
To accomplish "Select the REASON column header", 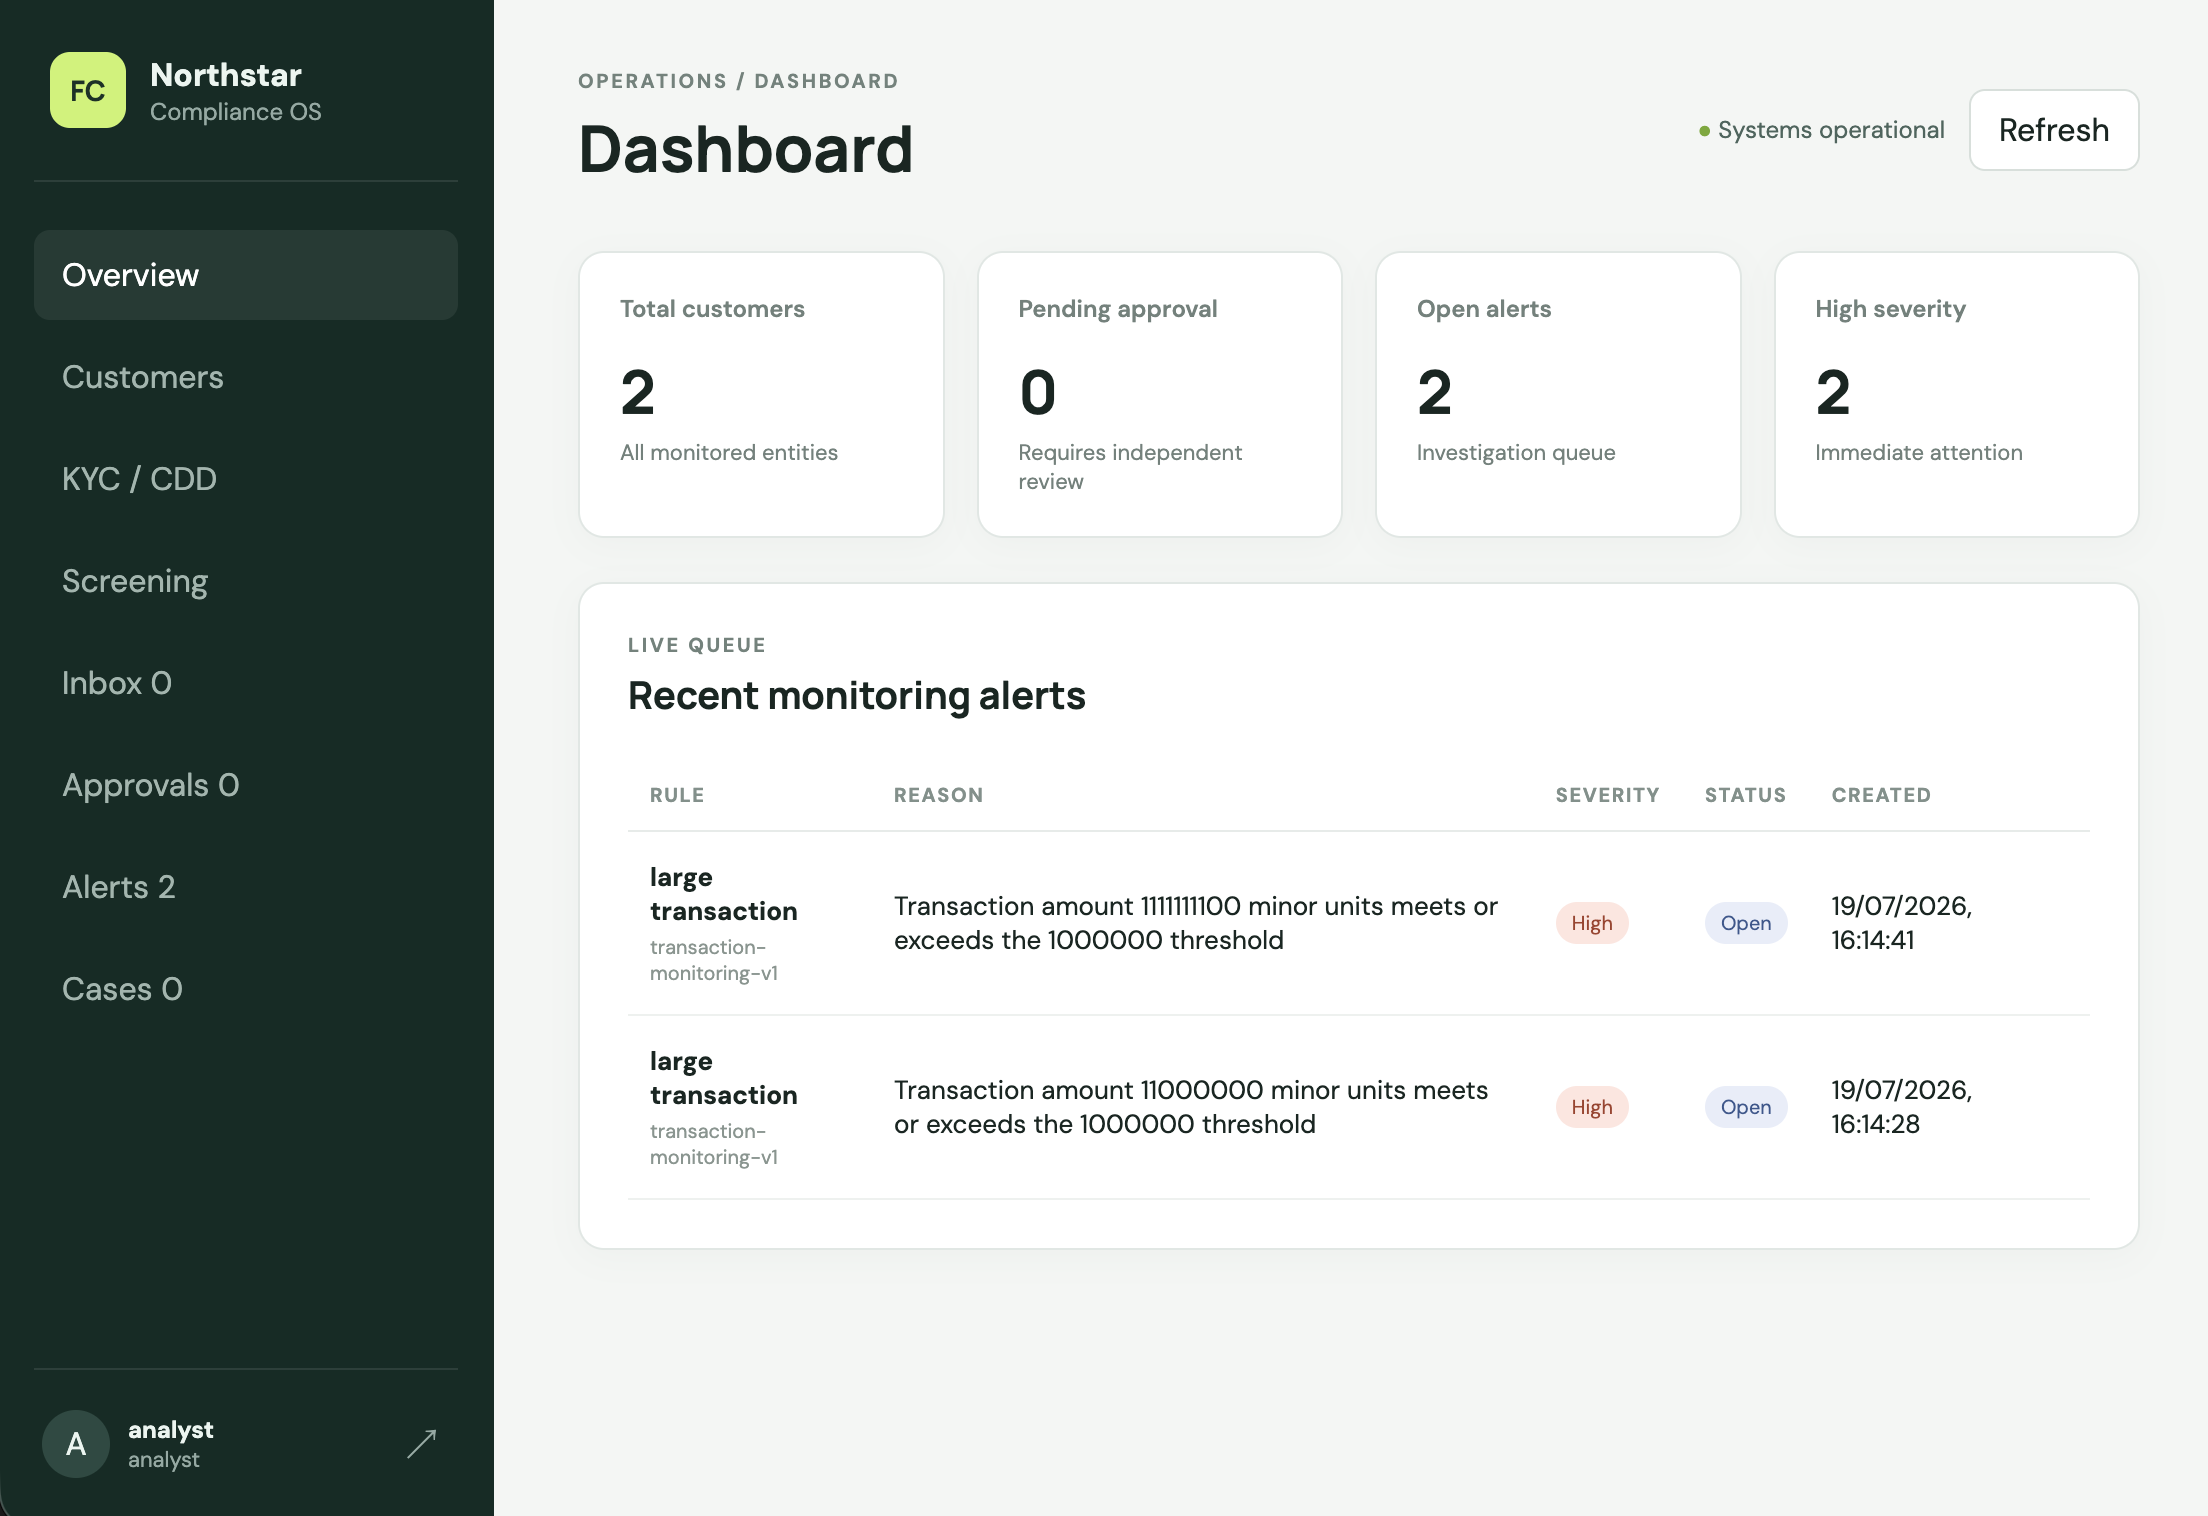I will (938, 795).
